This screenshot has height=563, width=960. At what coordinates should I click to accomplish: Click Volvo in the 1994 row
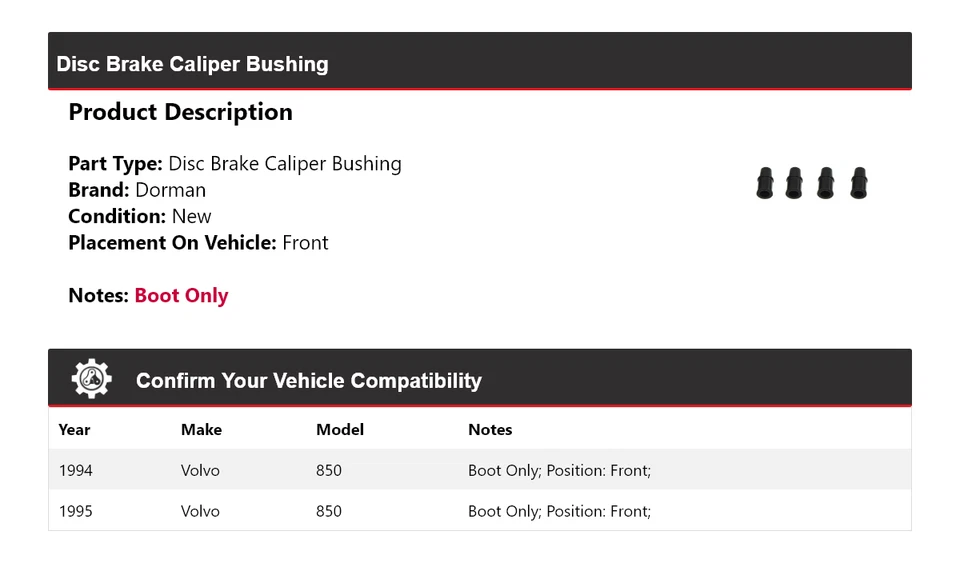(x=200, y=470)
